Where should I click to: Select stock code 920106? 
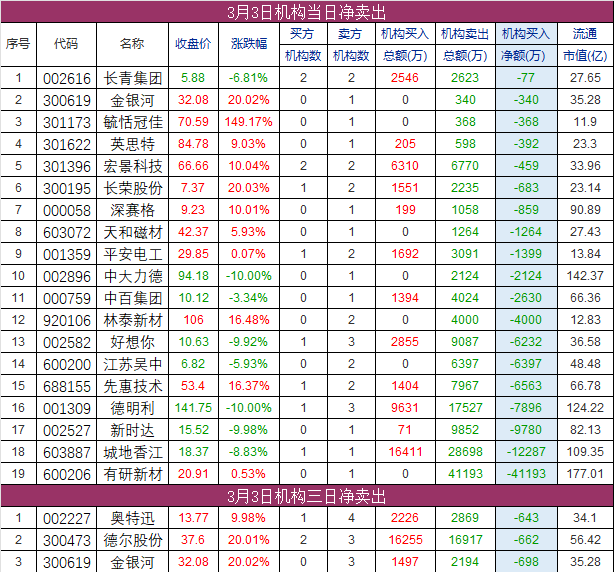pyautogui.click(x=67, y=321)
